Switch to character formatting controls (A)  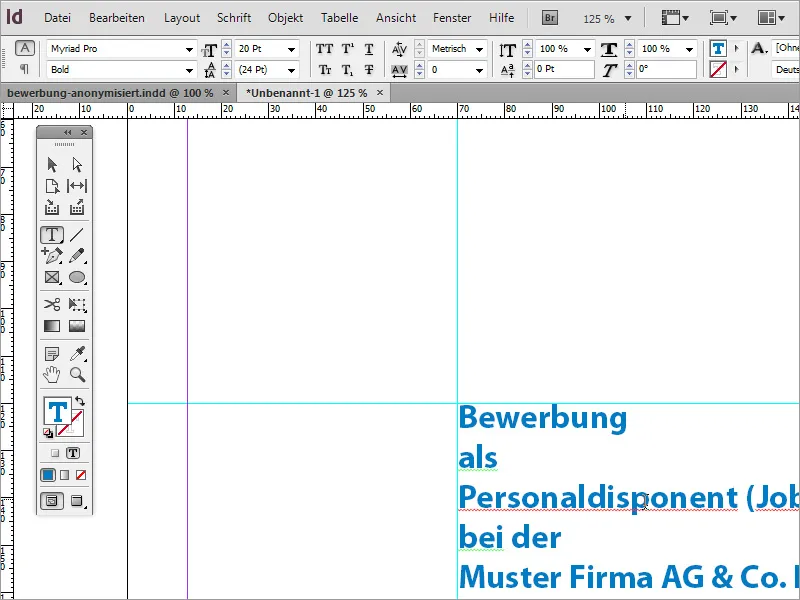coord(24,48)
